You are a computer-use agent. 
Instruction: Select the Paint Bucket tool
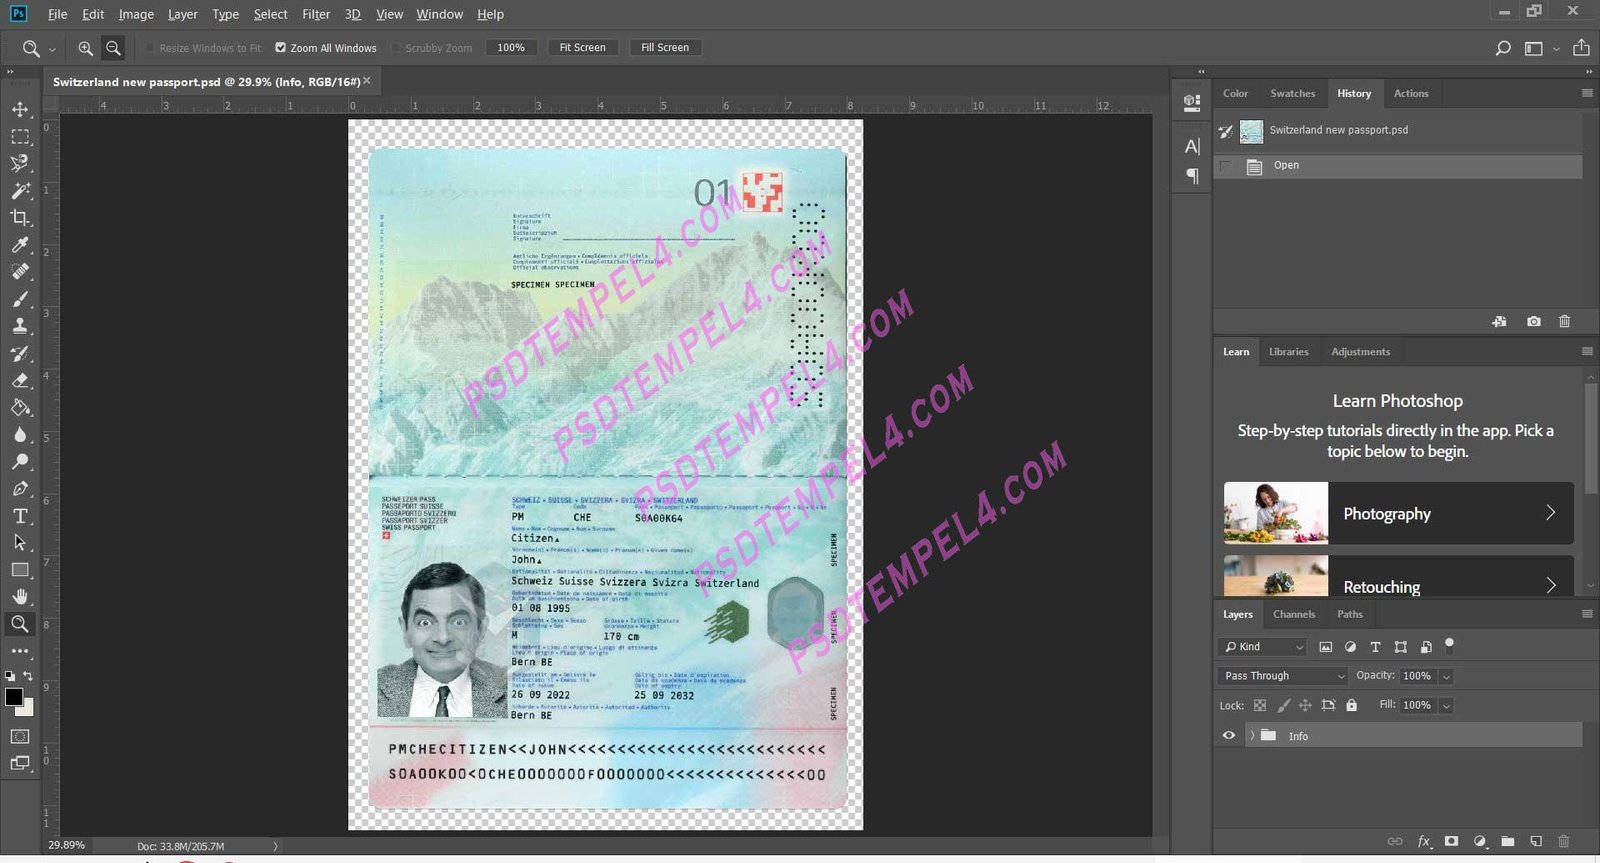(x=20, y=407)
